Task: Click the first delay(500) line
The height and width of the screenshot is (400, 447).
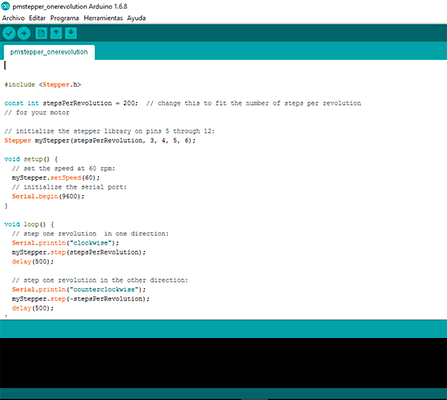Action: pos(33,262)
